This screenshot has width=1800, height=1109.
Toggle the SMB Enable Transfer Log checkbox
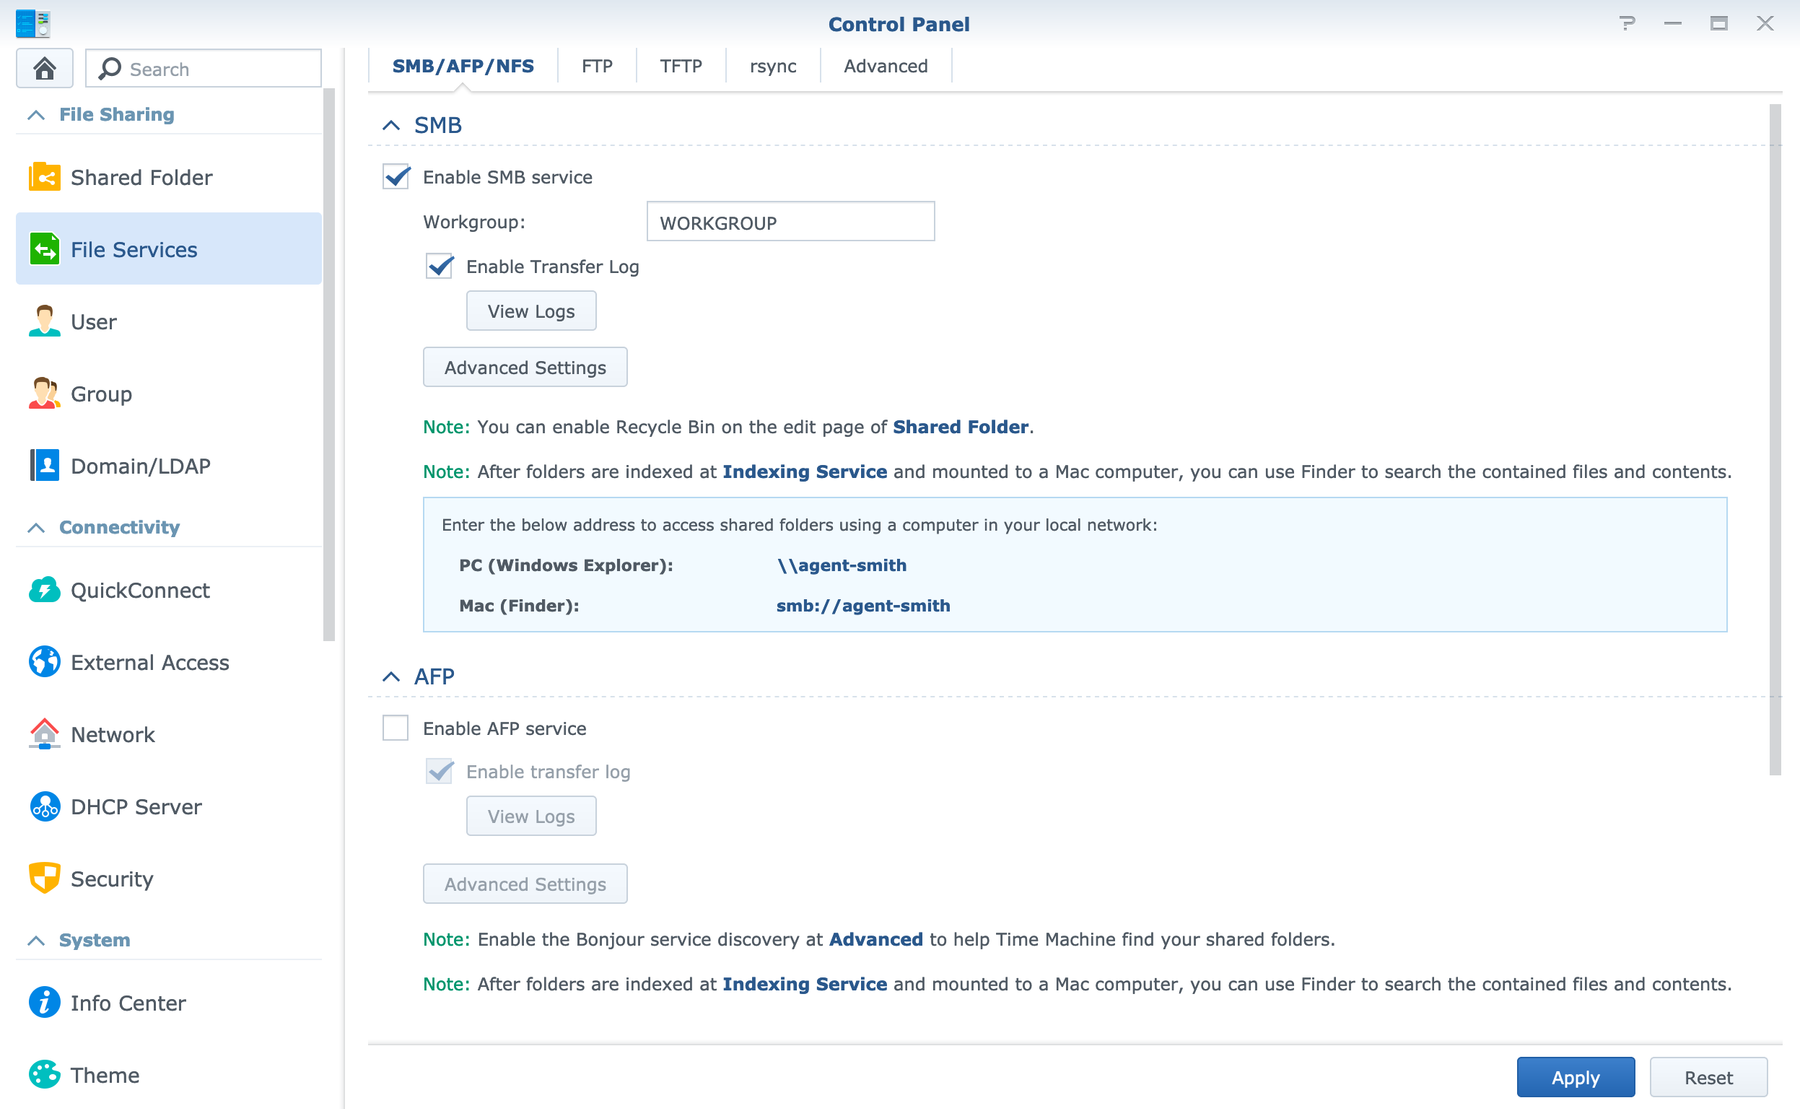440,266
